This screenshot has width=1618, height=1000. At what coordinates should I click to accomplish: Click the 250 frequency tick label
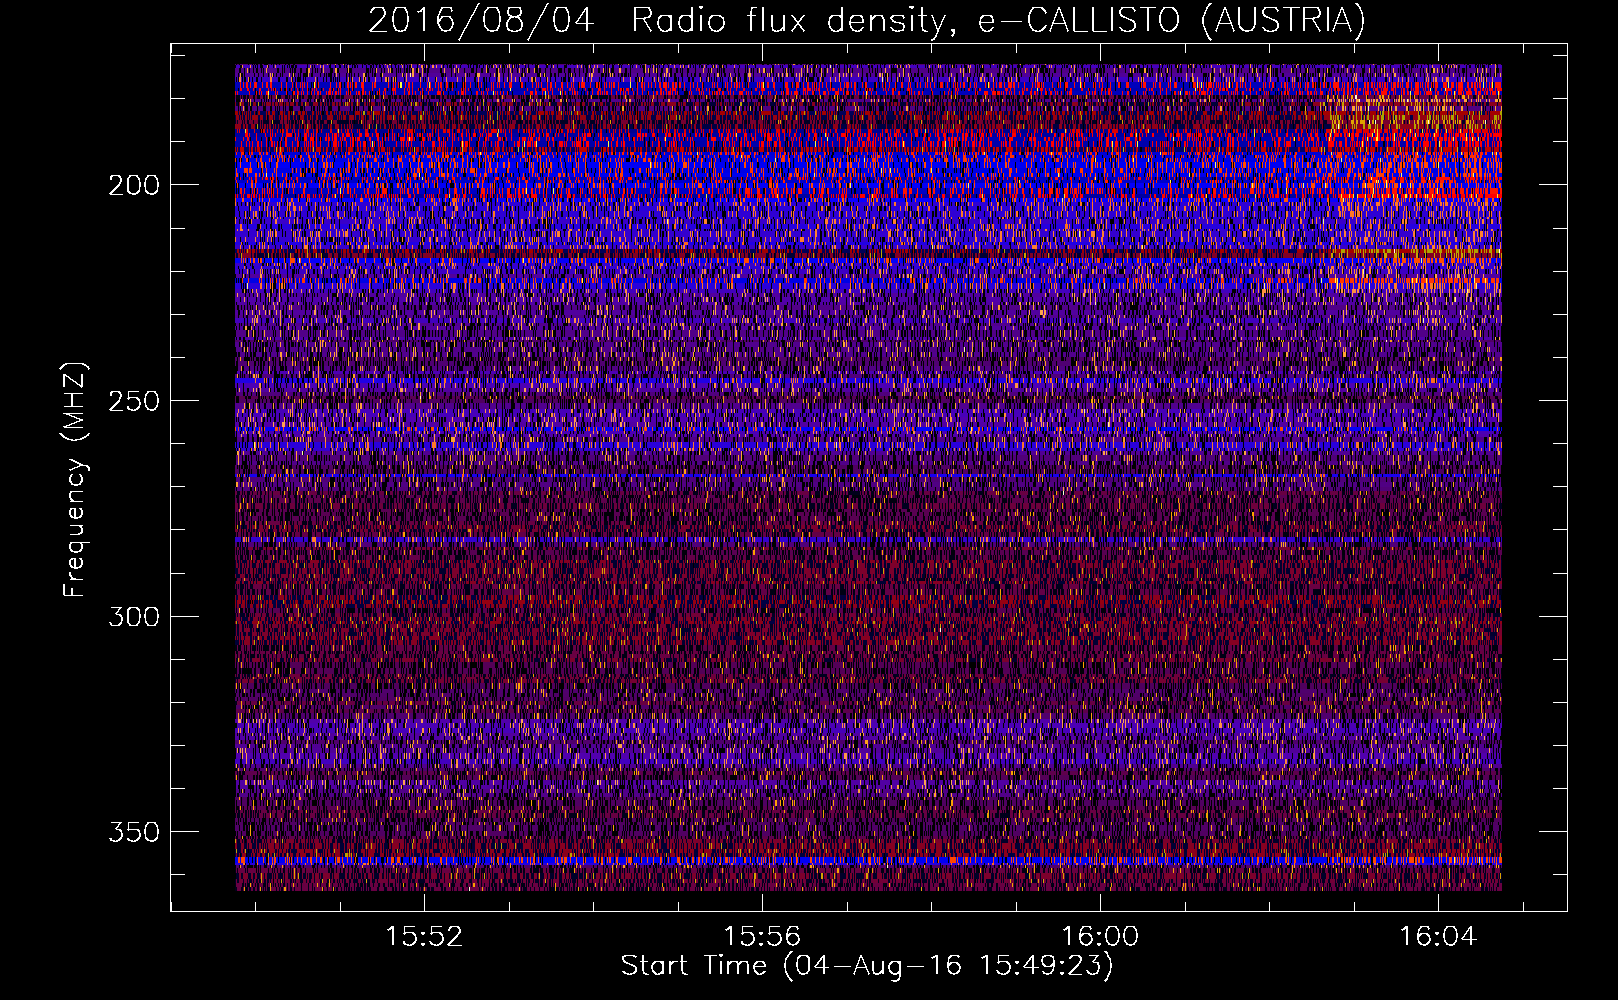[134, 401]
